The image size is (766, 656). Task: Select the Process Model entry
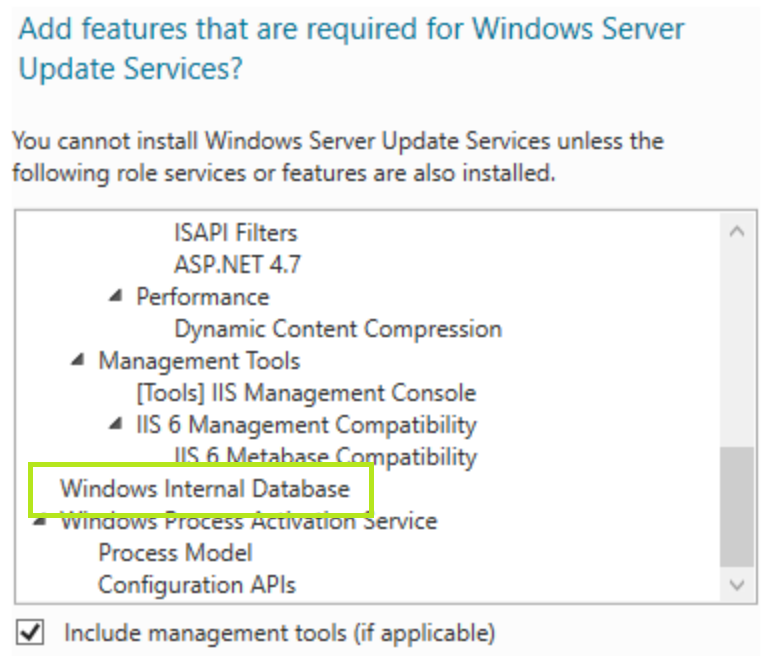click(x=175, y=553)
